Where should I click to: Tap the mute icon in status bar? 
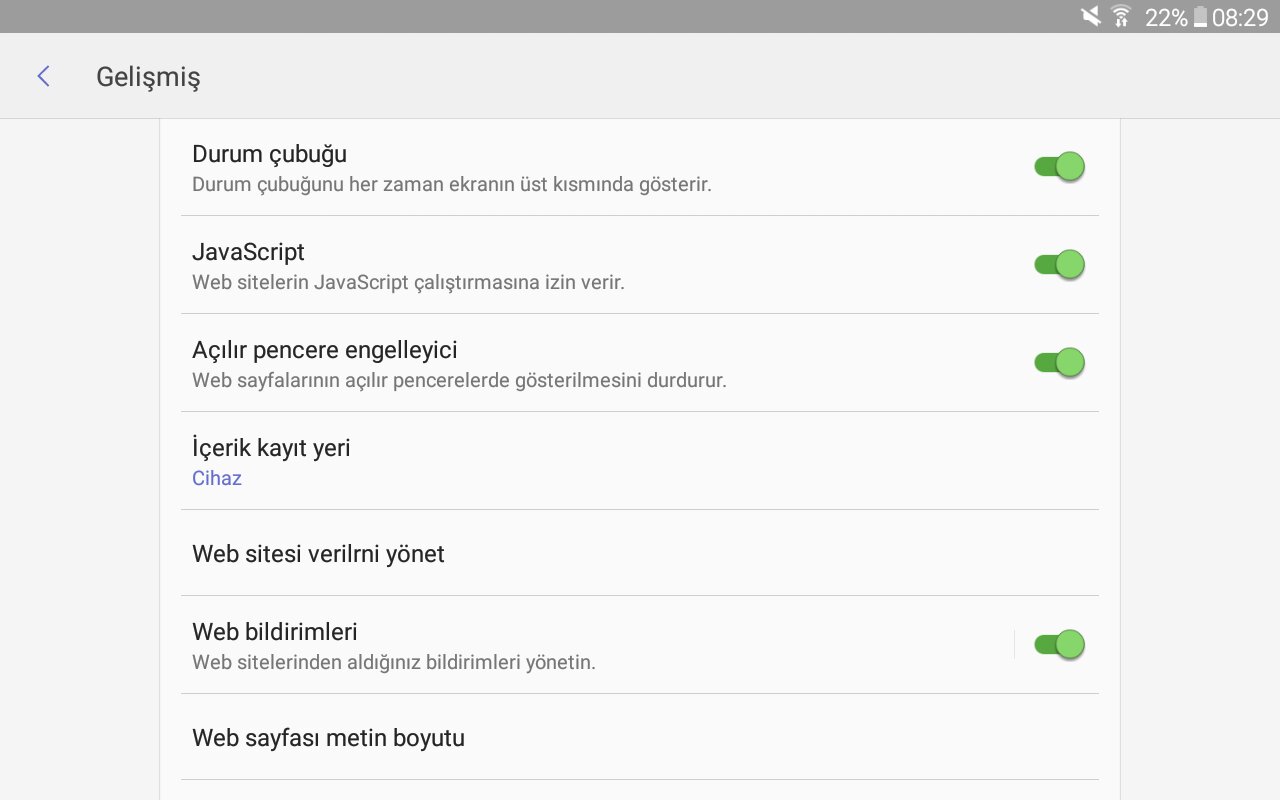1091,16
